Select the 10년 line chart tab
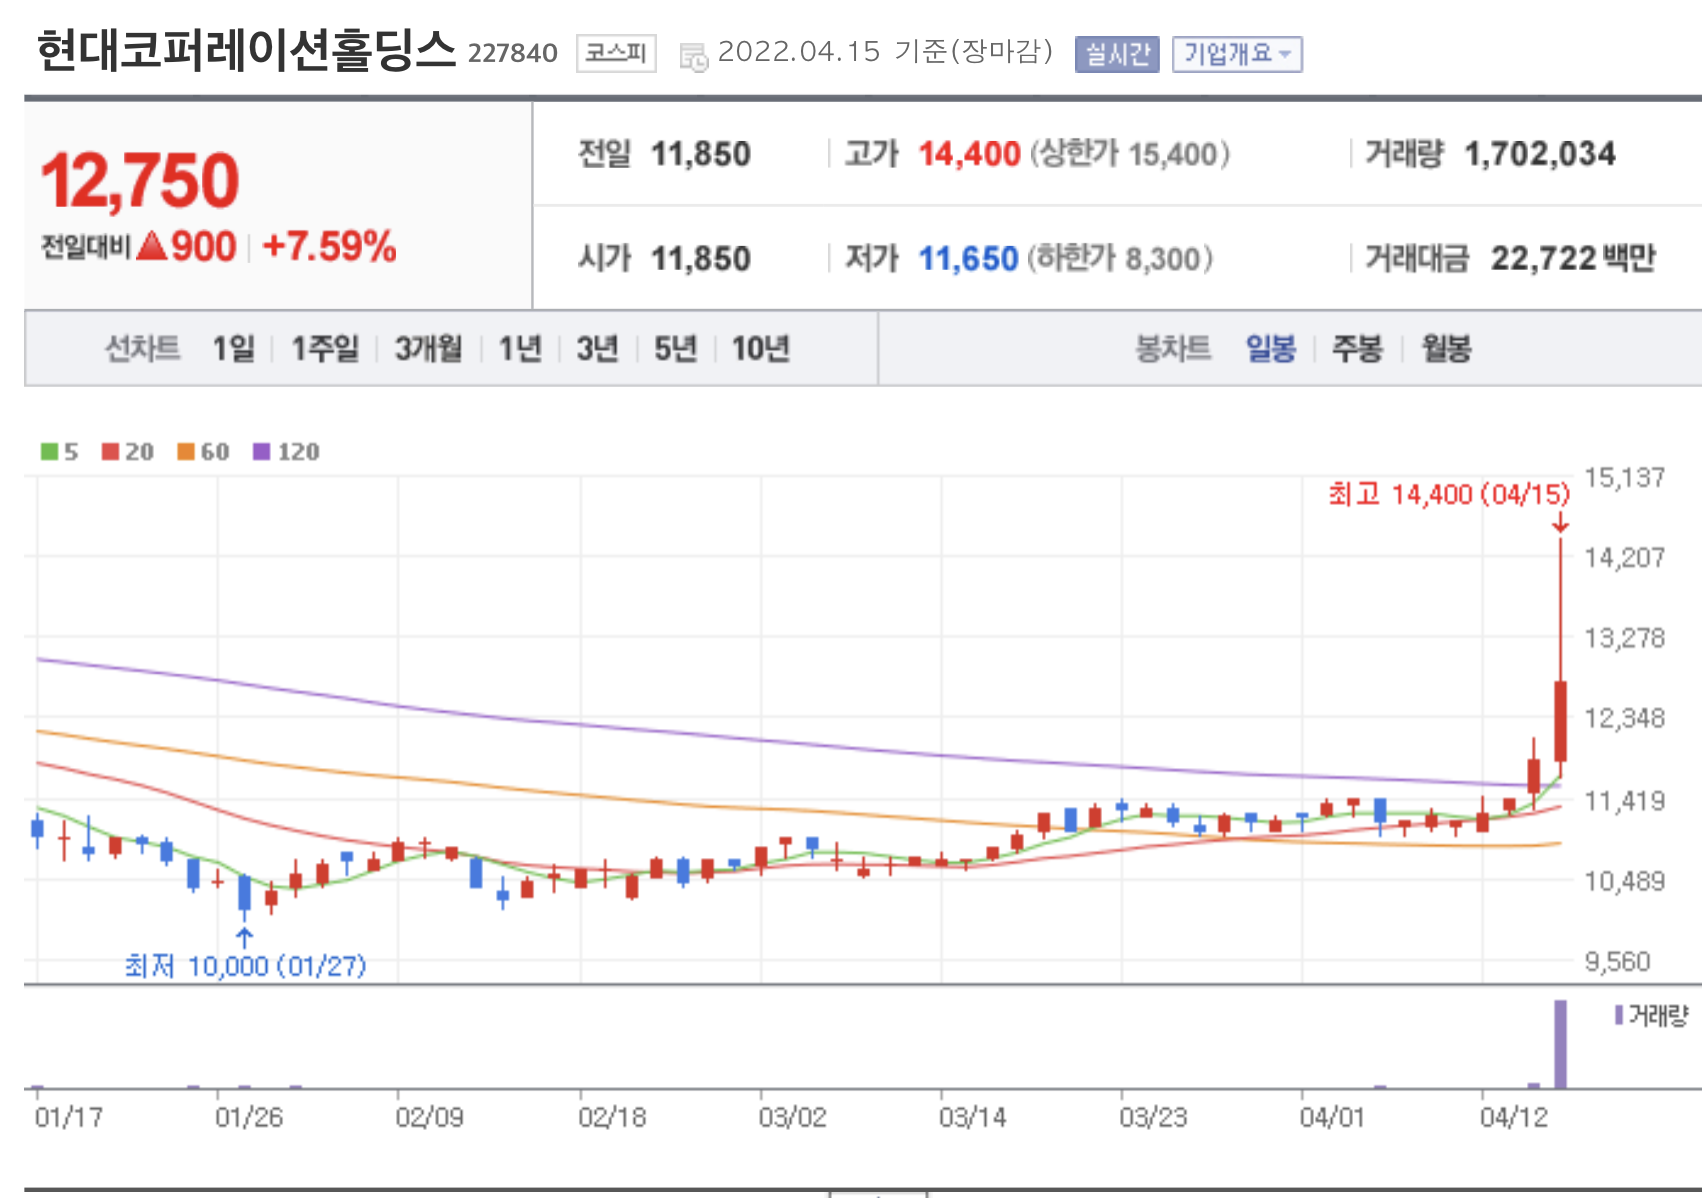This screenshot has width=1702, height=1198. point(761,349)
